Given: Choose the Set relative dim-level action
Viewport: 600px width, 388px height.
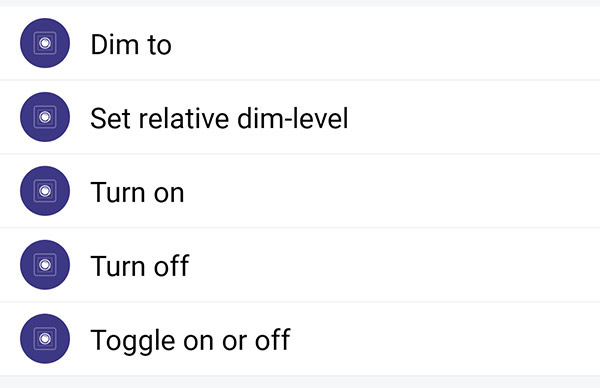Looking at the screenshot, I should point(300,117).
